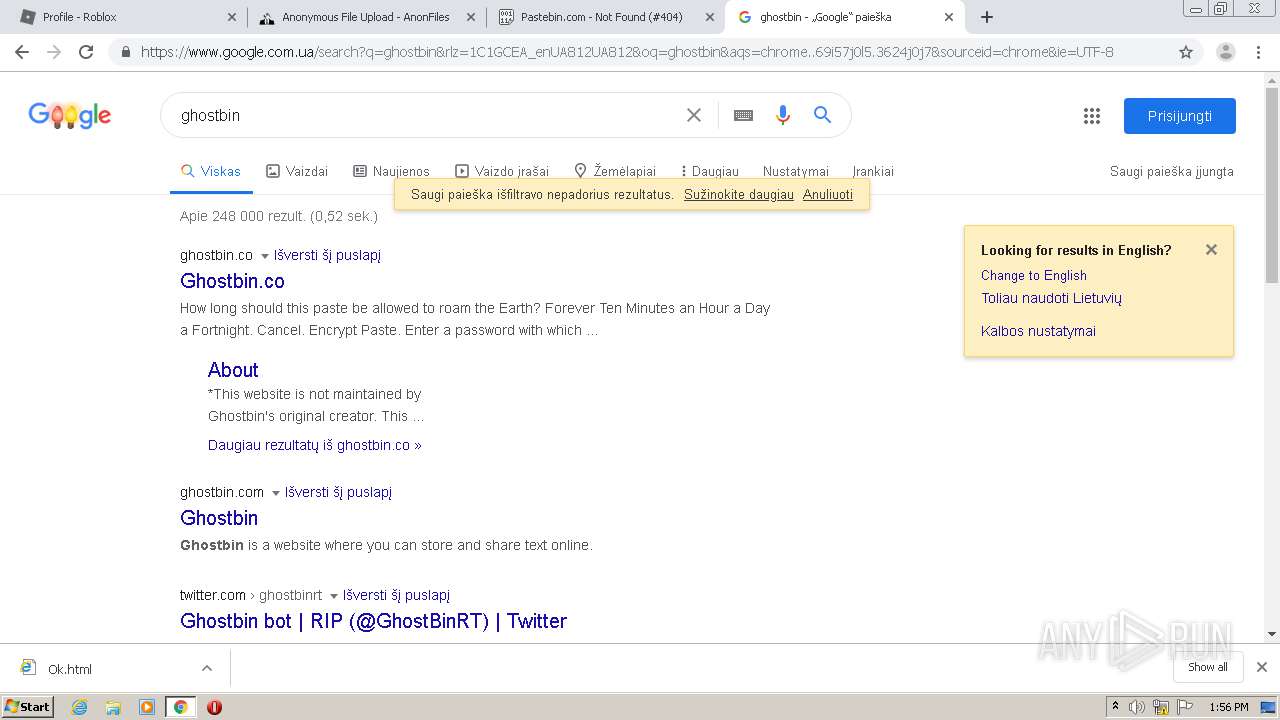Screen dimensions: 1280x720
Task: Open the Windows Start button
Action: tap(28, 707)
